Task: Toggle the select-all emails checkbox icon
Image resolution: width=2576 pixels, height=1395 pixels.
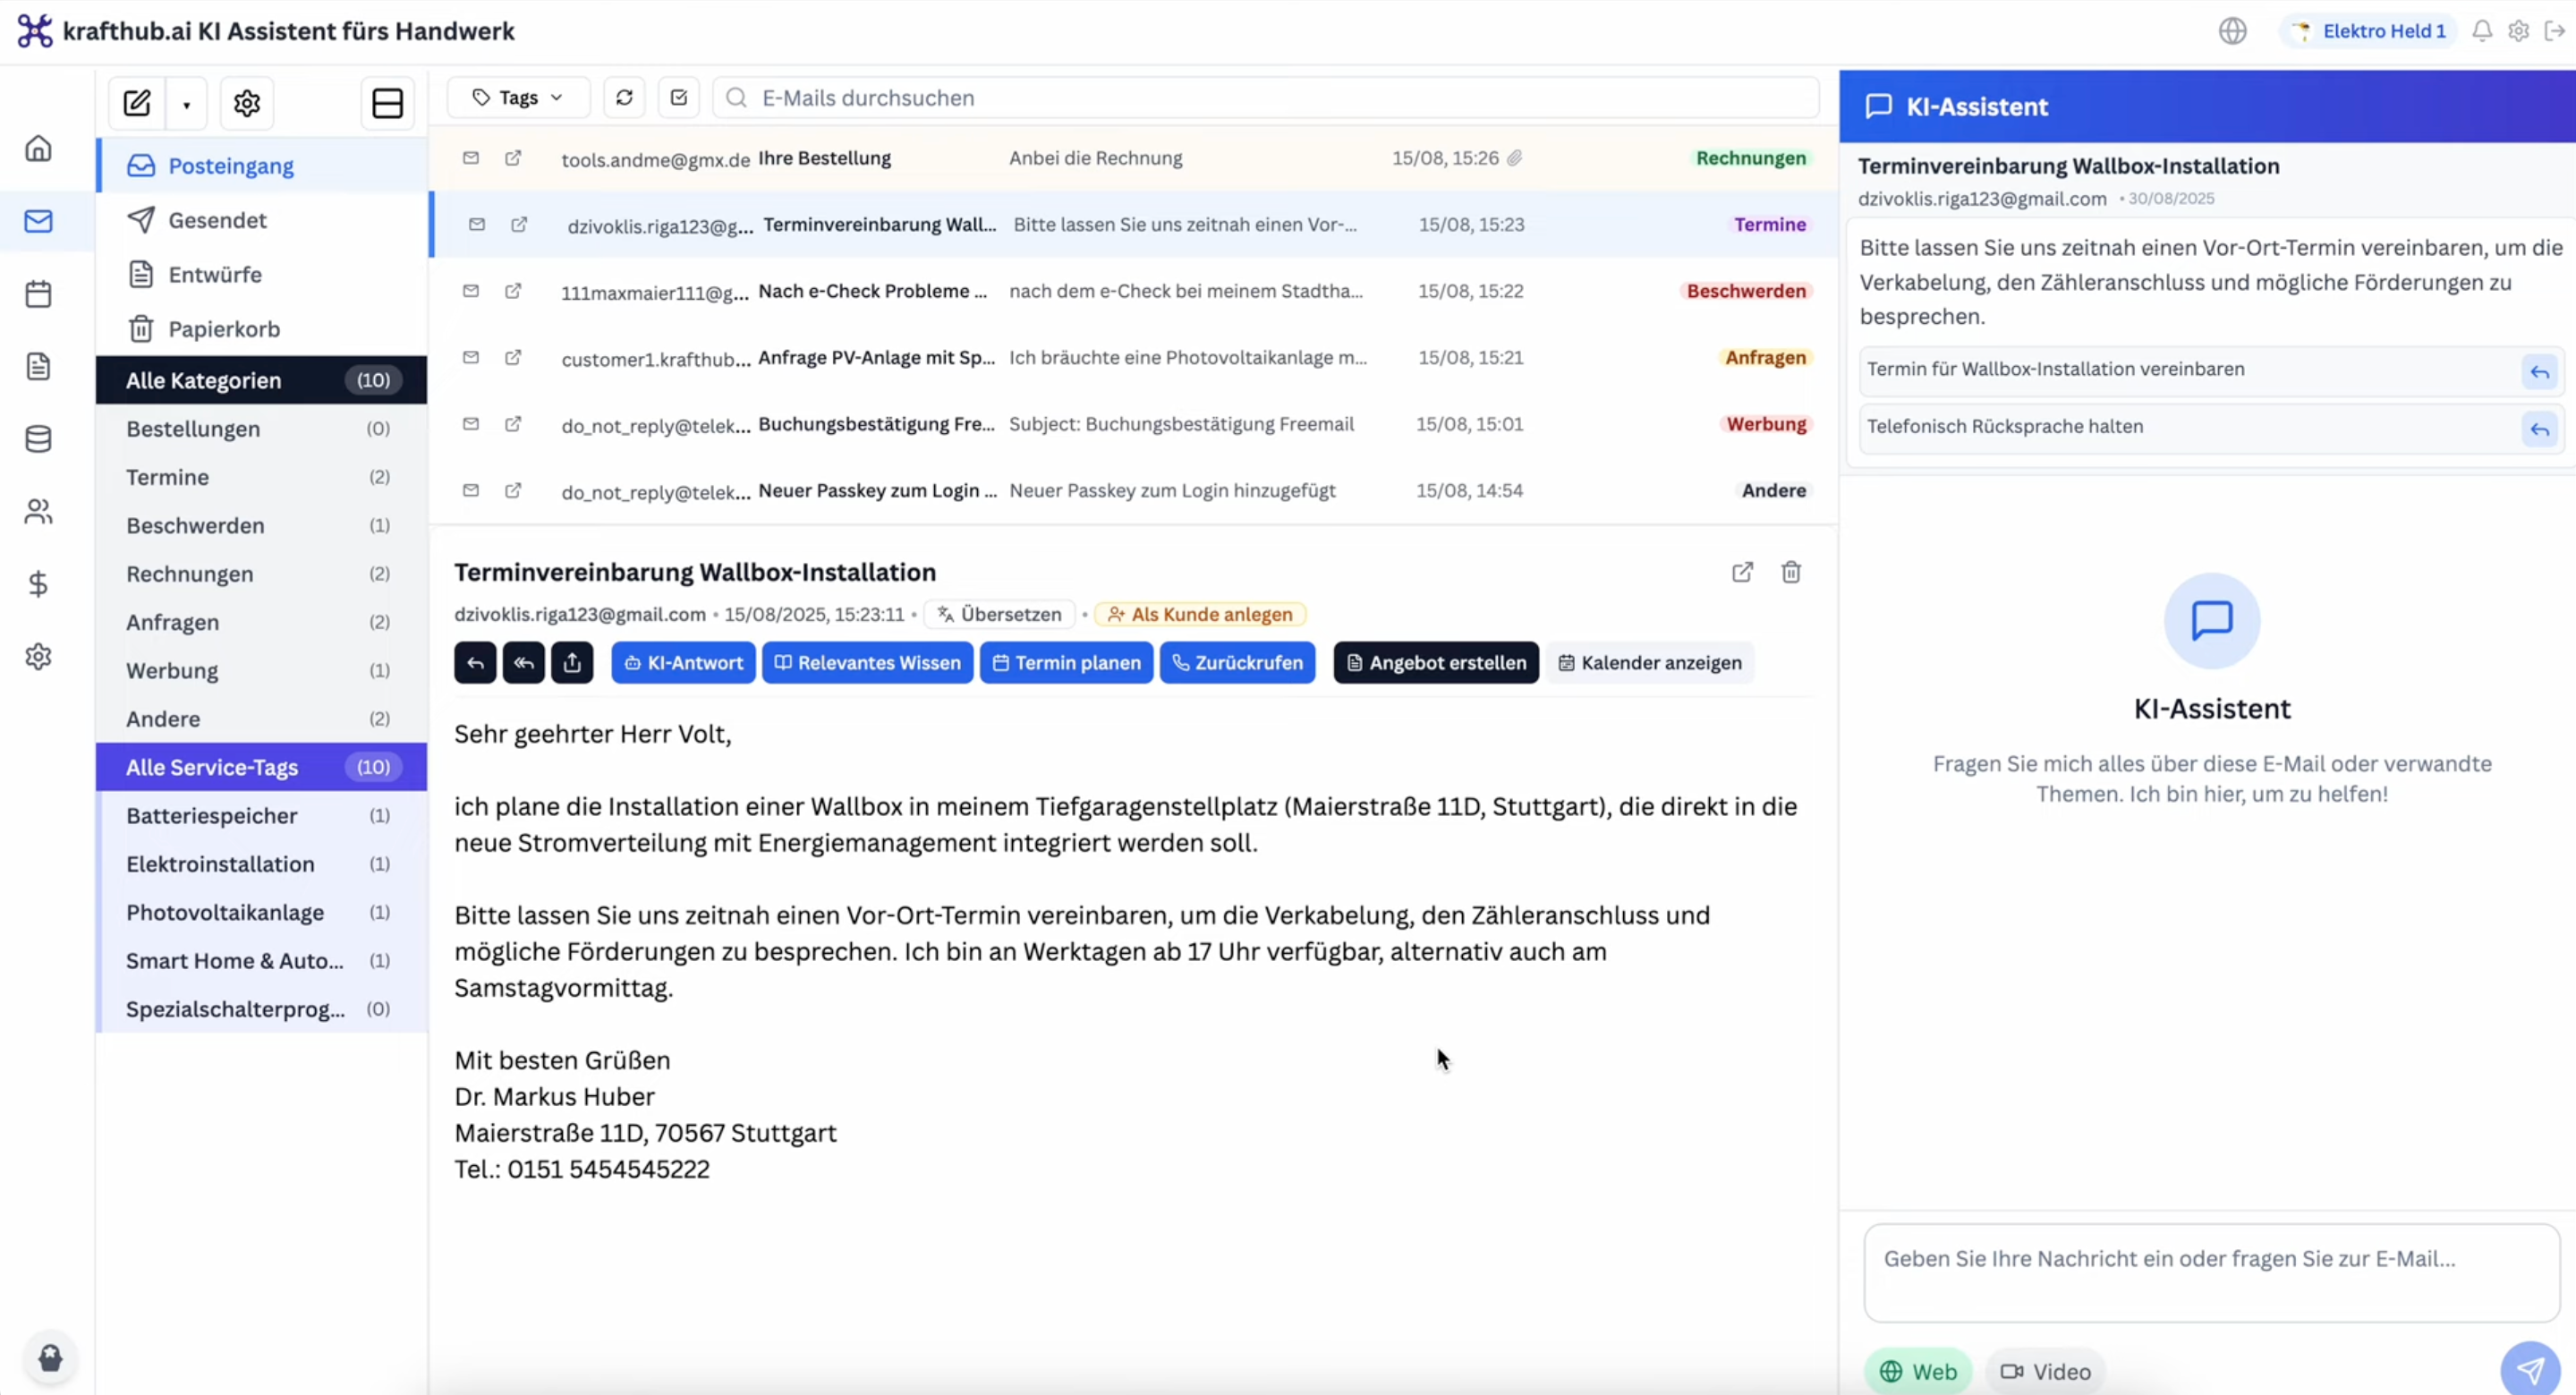Action: [x=679, y=97]
